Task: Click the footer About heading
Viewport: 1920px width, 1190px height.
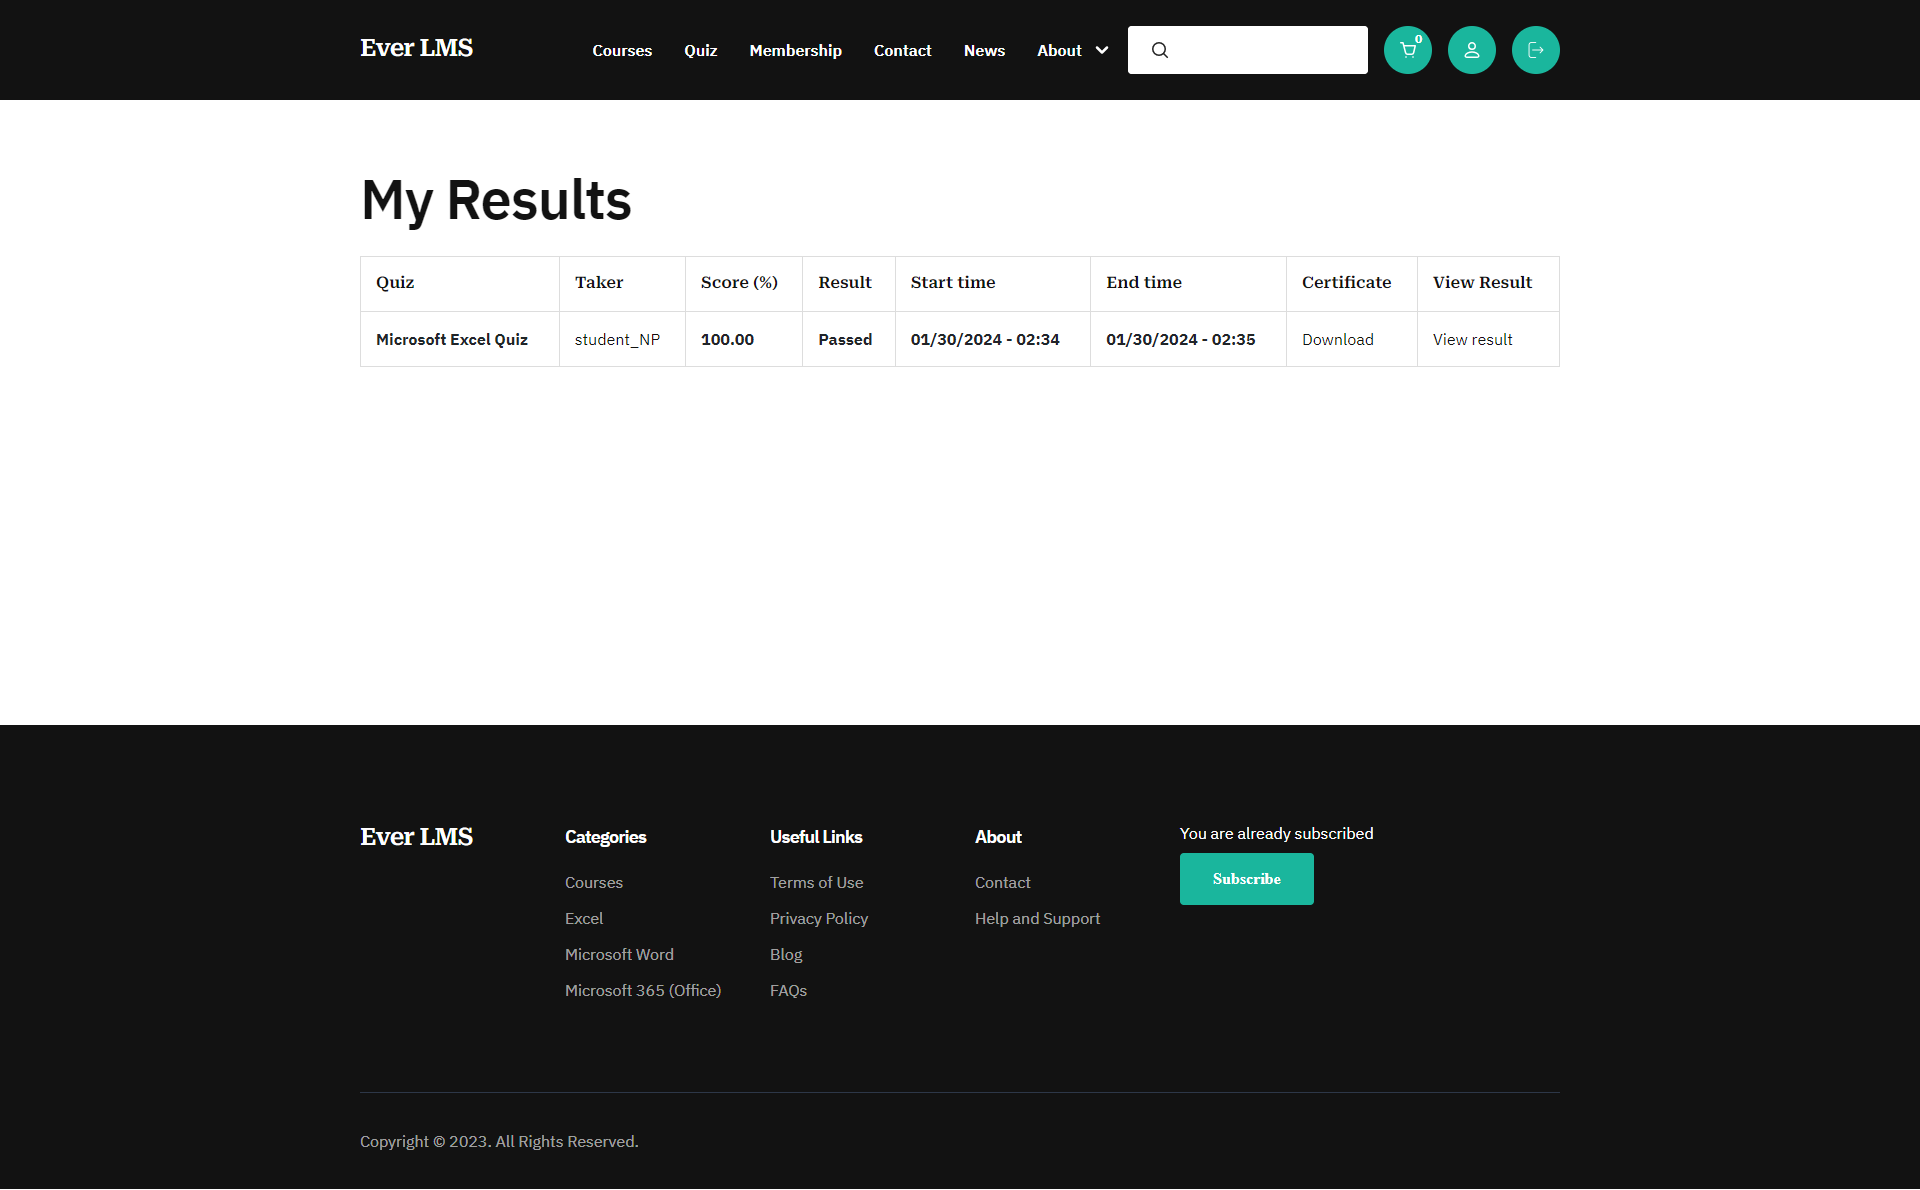Action: coord(998,837)
